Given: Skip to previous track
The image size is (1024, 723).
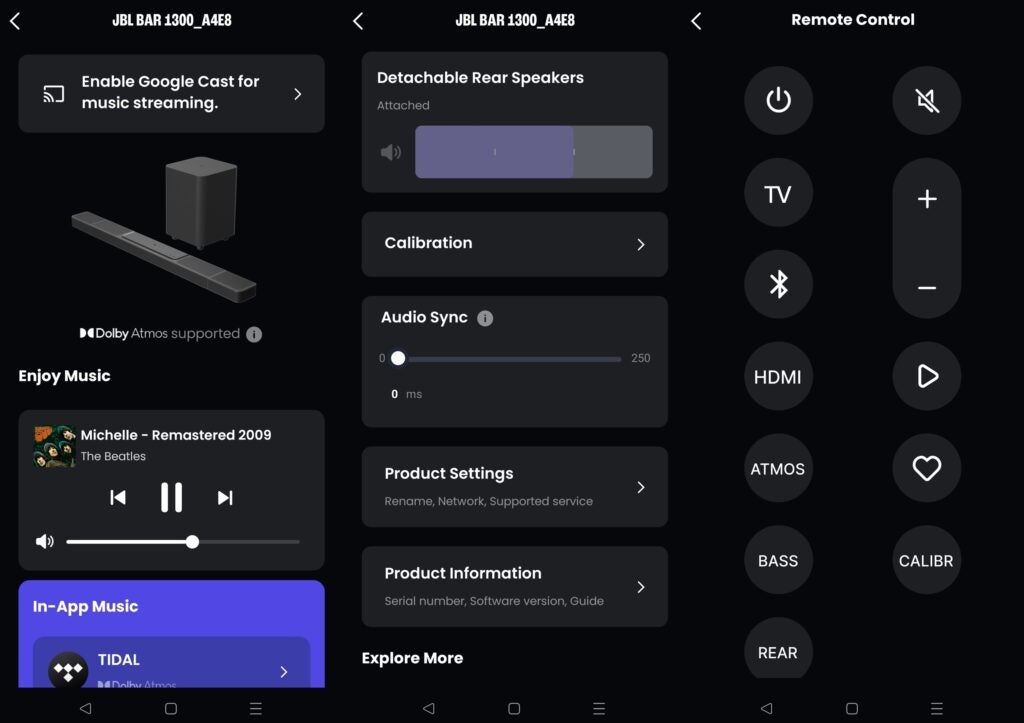Looking at the screenshot, I should [x=118, y=498].
